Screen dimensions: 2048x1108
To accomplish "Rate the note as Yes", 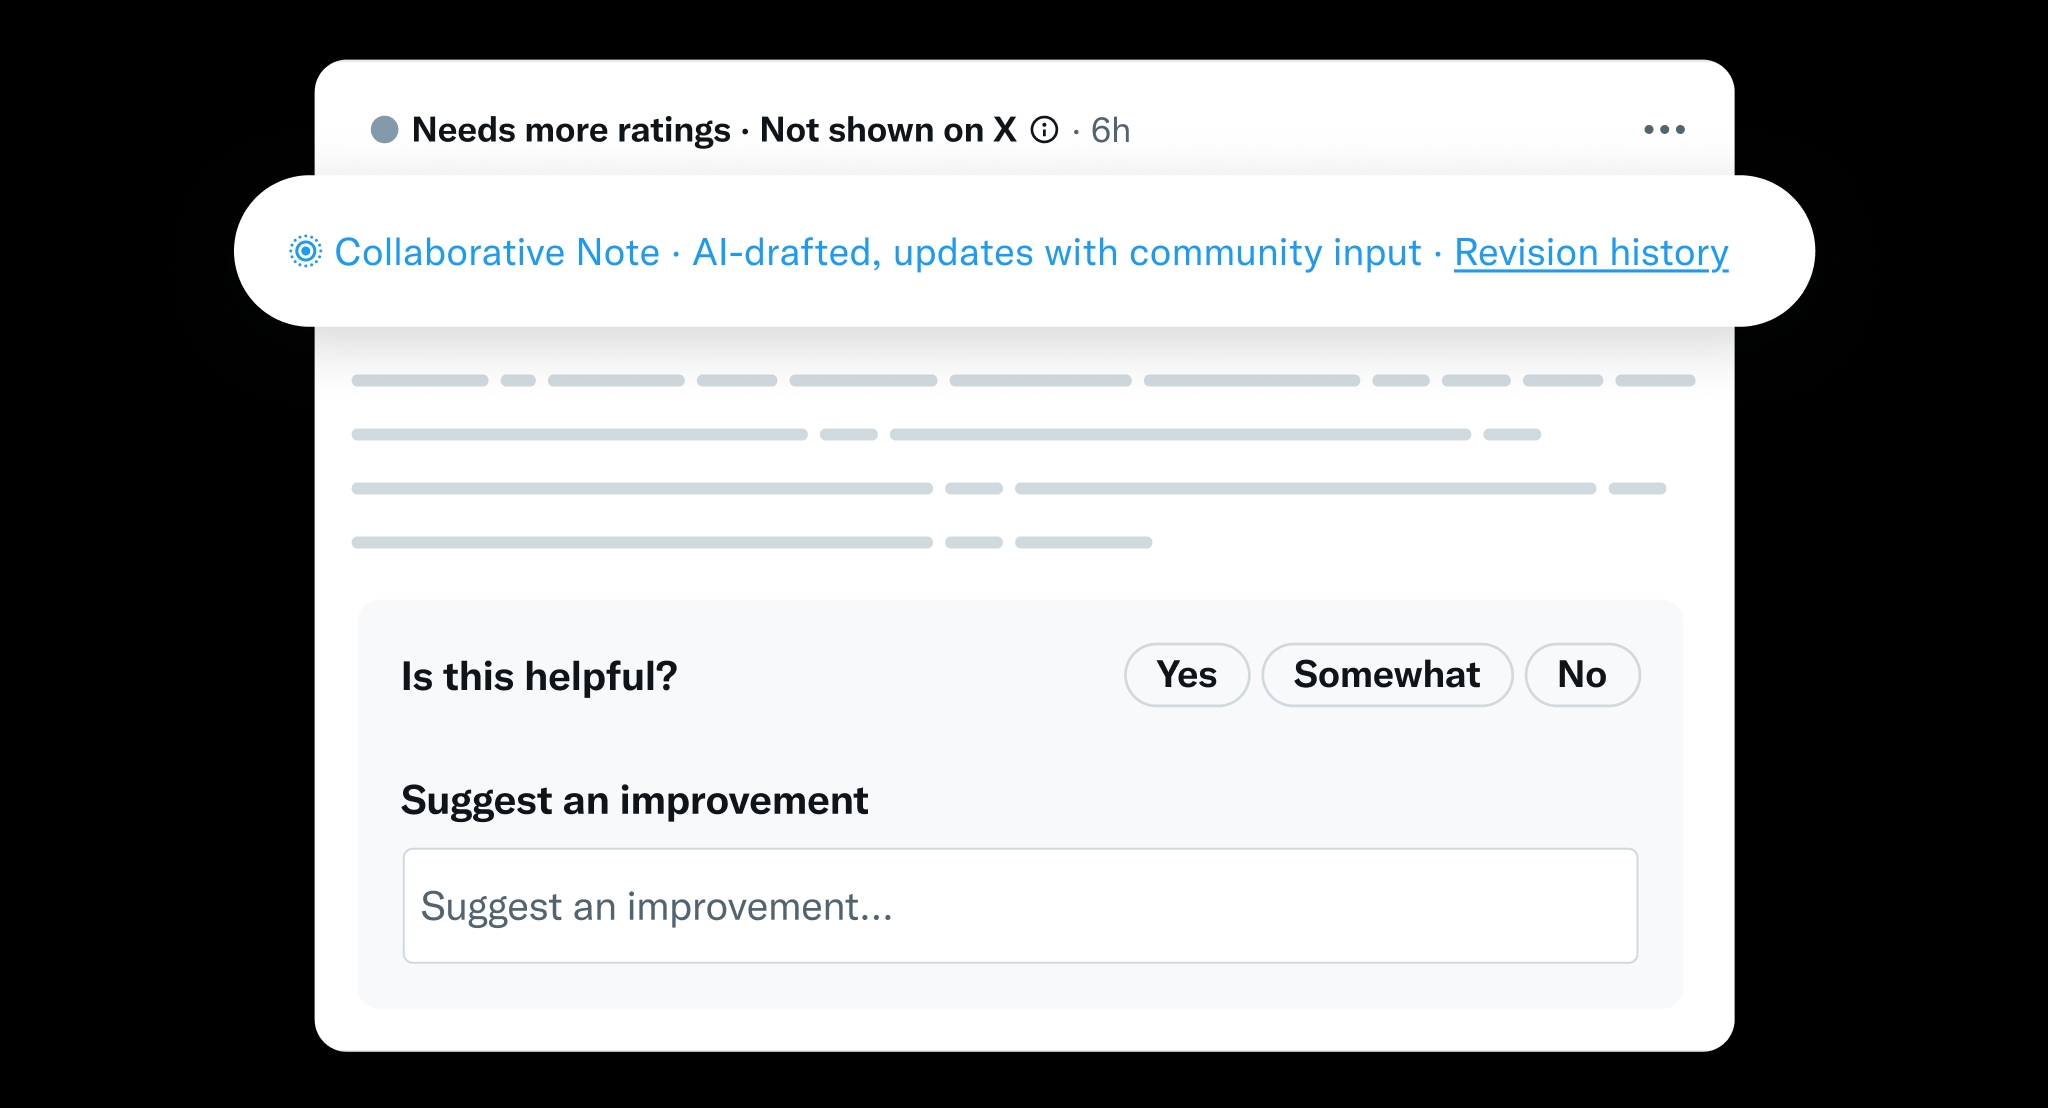I will 1187,675.
